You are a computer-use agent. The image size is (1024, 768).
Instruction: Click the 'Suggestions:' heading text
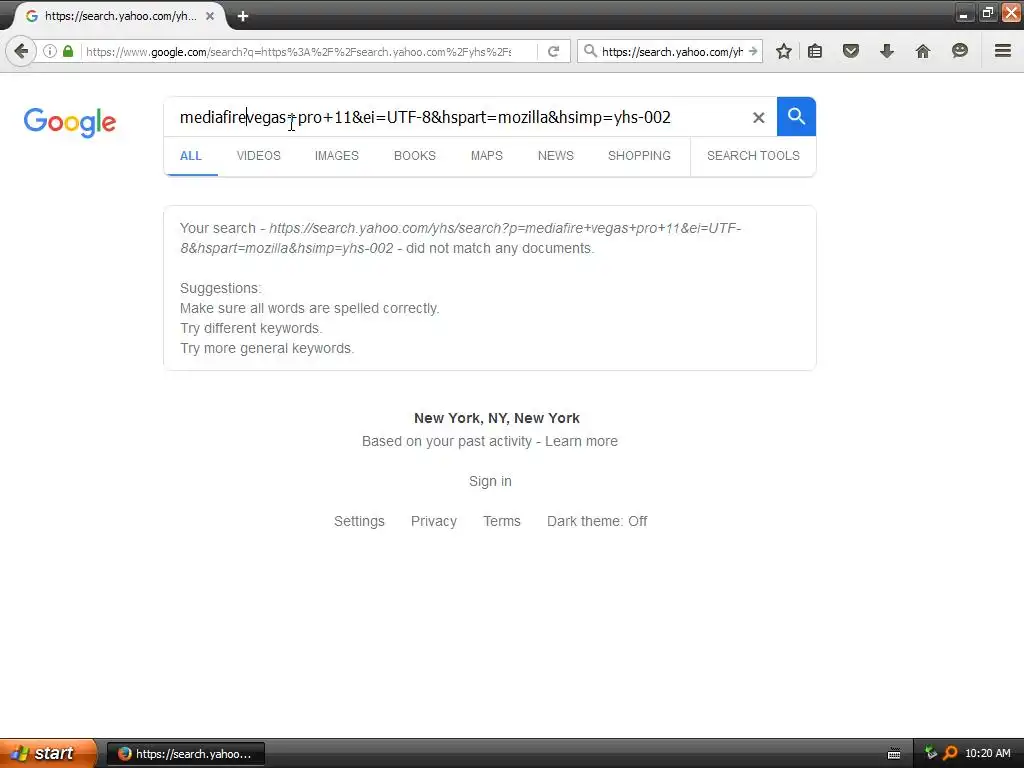coord(221,288)
